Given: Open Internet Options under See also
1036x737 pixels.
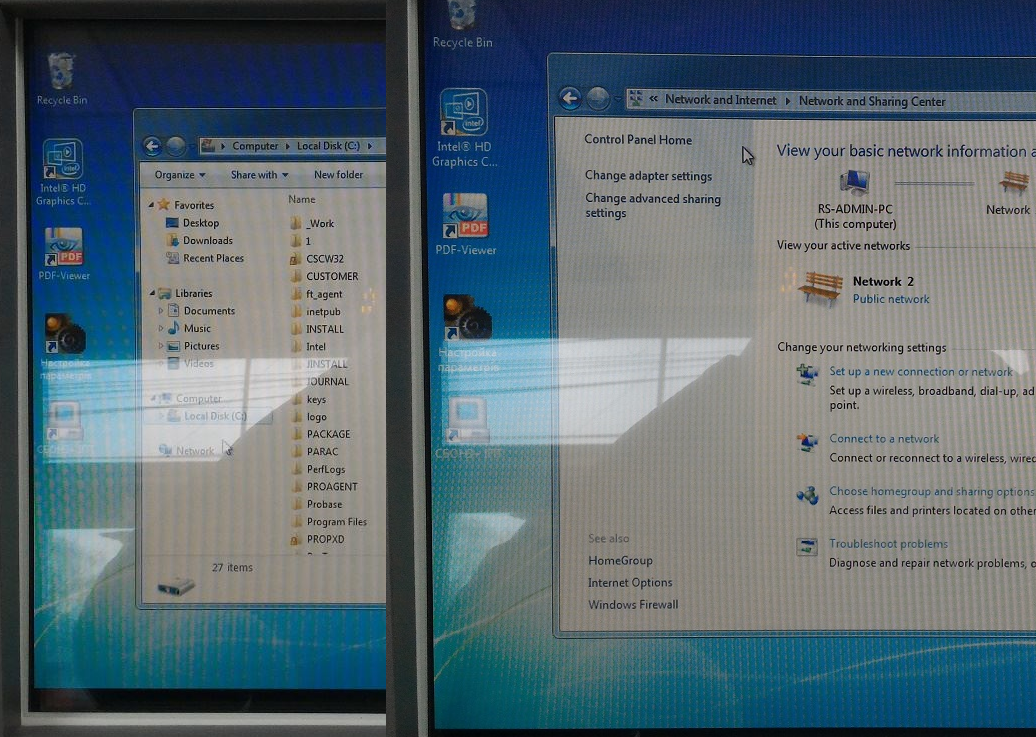Looking at the screenshot, I should 630,582.
